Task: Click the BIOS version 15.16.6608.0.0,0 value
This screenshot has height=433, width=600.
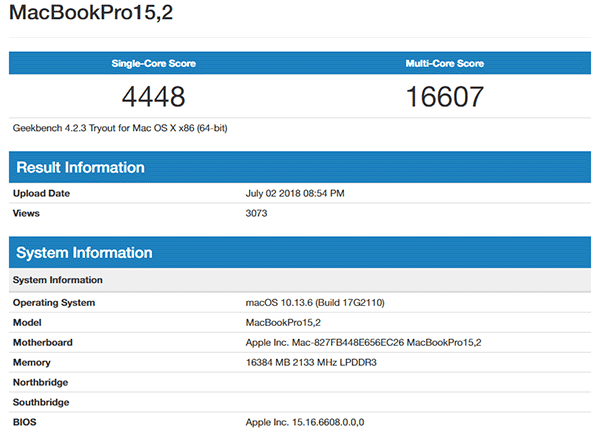Action: click(x=305, y=422)
